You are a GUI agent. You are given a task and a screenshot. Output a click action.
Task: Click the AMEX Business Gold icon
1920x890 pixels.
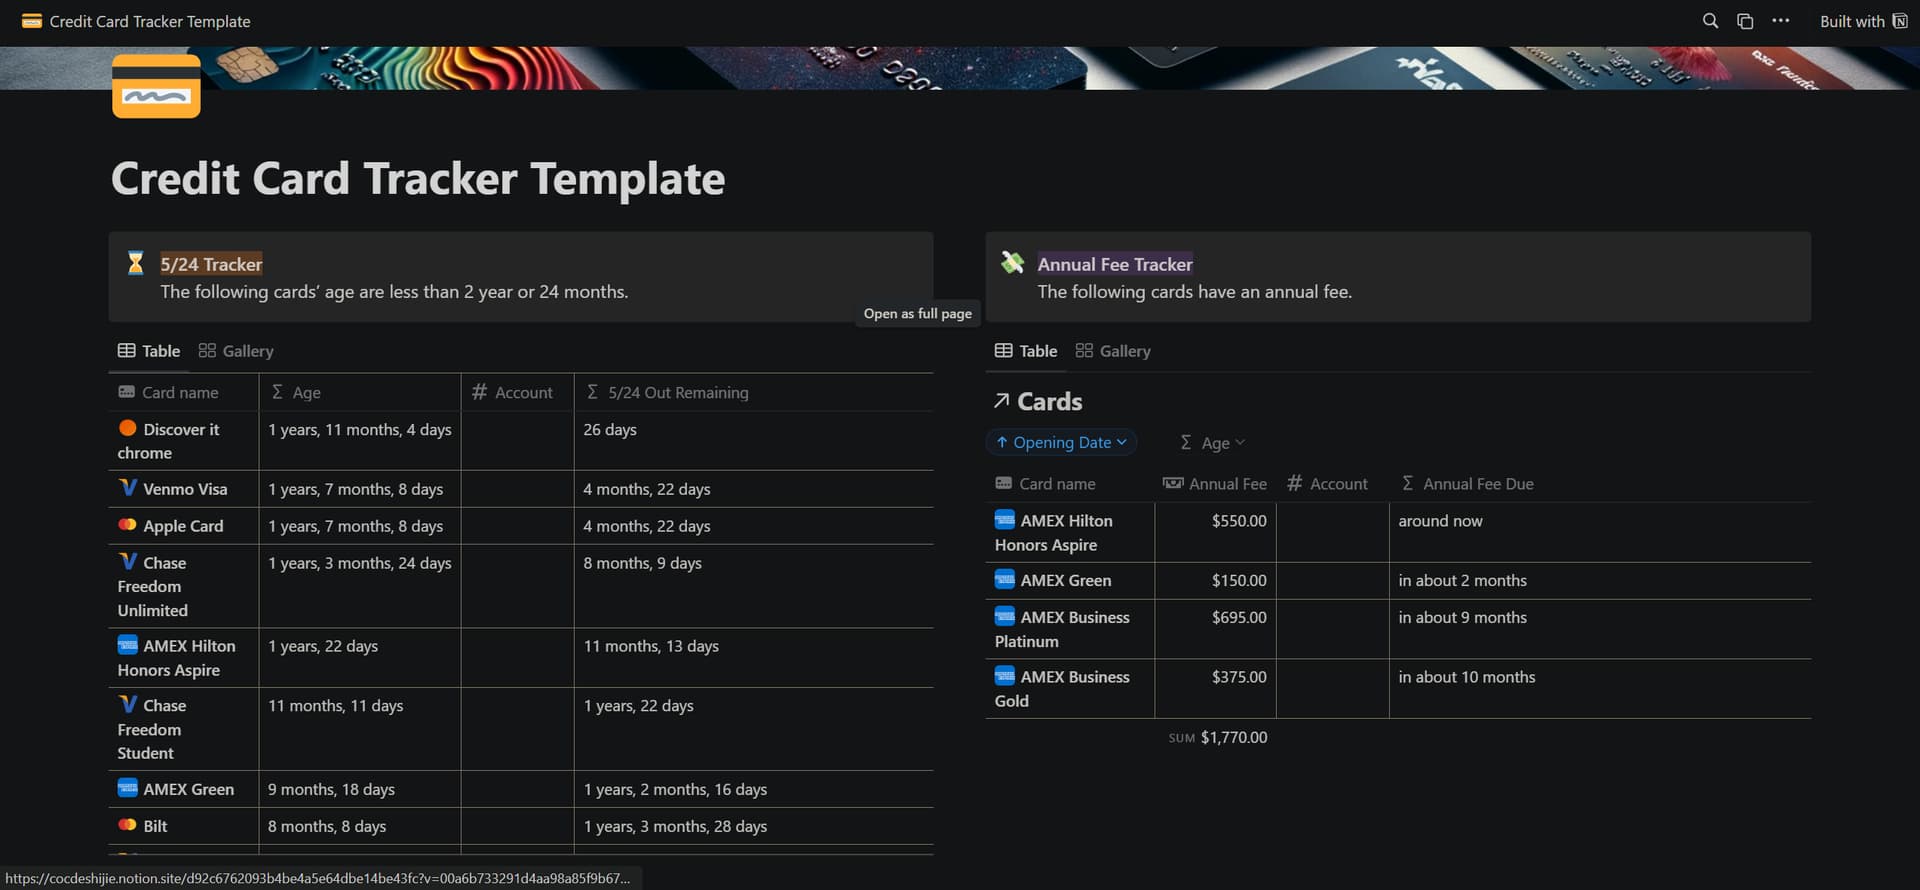click(x=1005, y=676)
